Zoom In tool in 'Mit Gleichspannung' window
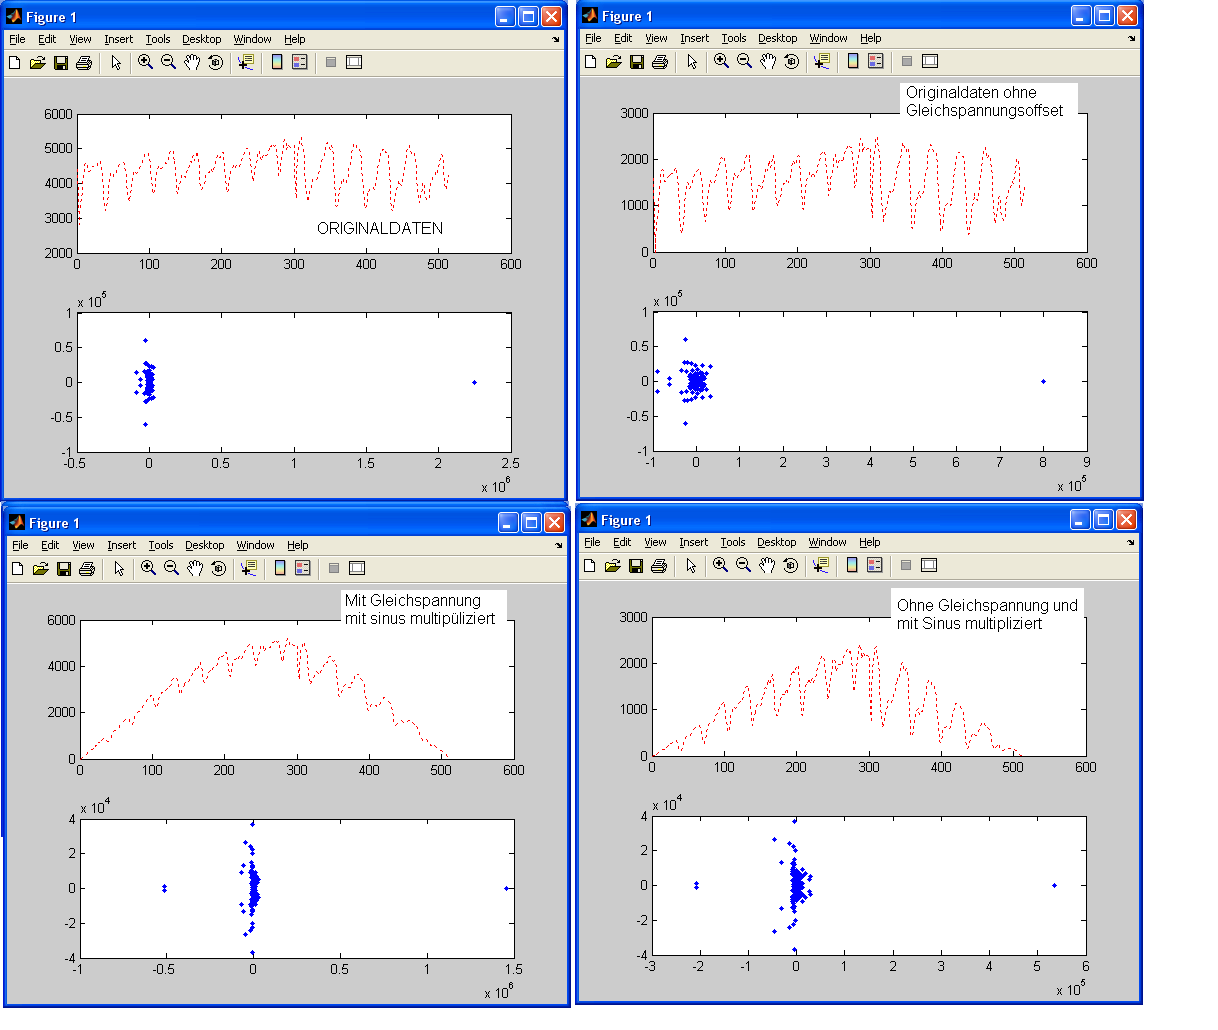The height and width of the screenshot is (1030, 1218). [x=149, y=568]
